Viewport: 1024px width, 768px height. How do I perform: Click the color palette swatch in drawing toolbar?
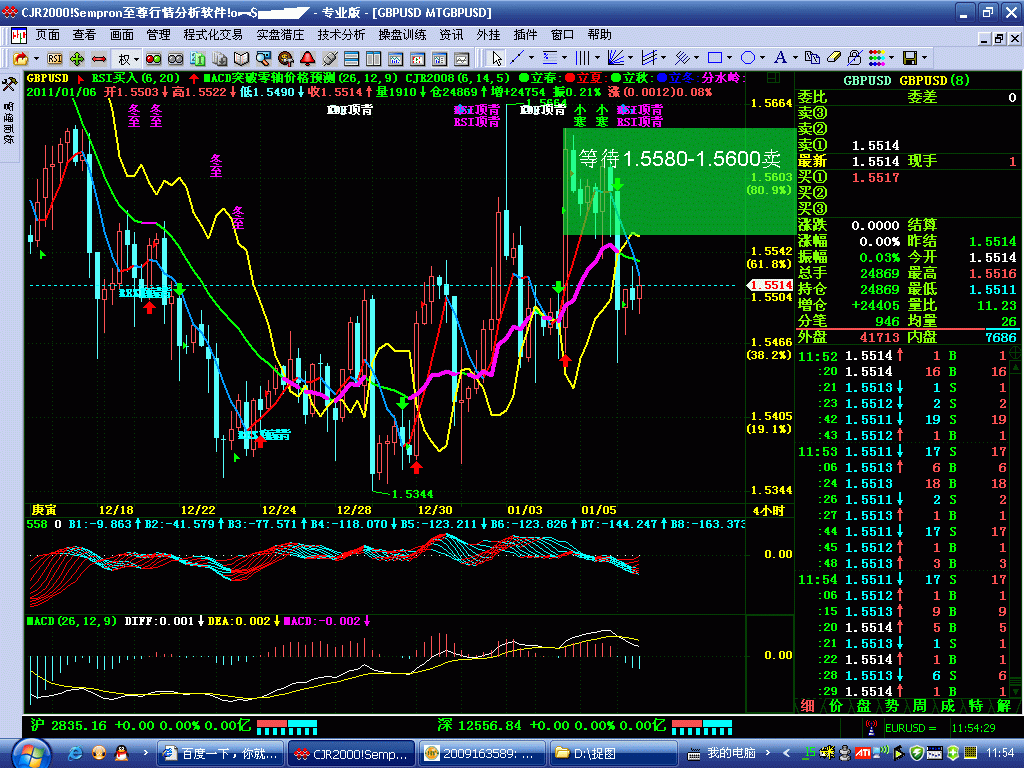pos(876,58)
